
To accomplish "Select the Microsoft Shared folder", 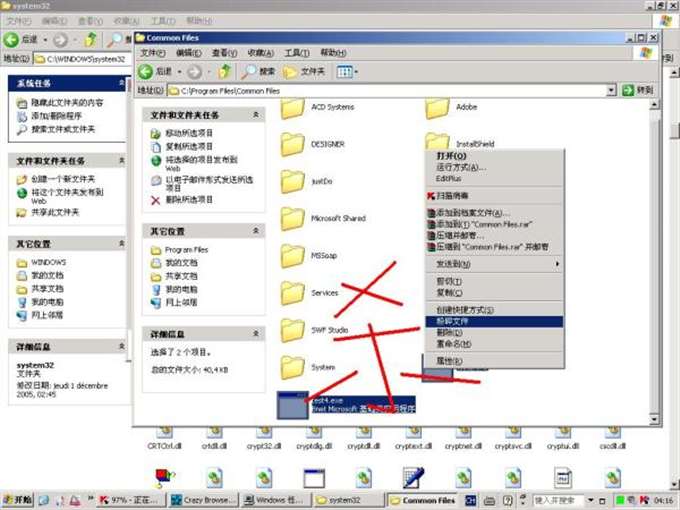I will [x=323, y=219].
